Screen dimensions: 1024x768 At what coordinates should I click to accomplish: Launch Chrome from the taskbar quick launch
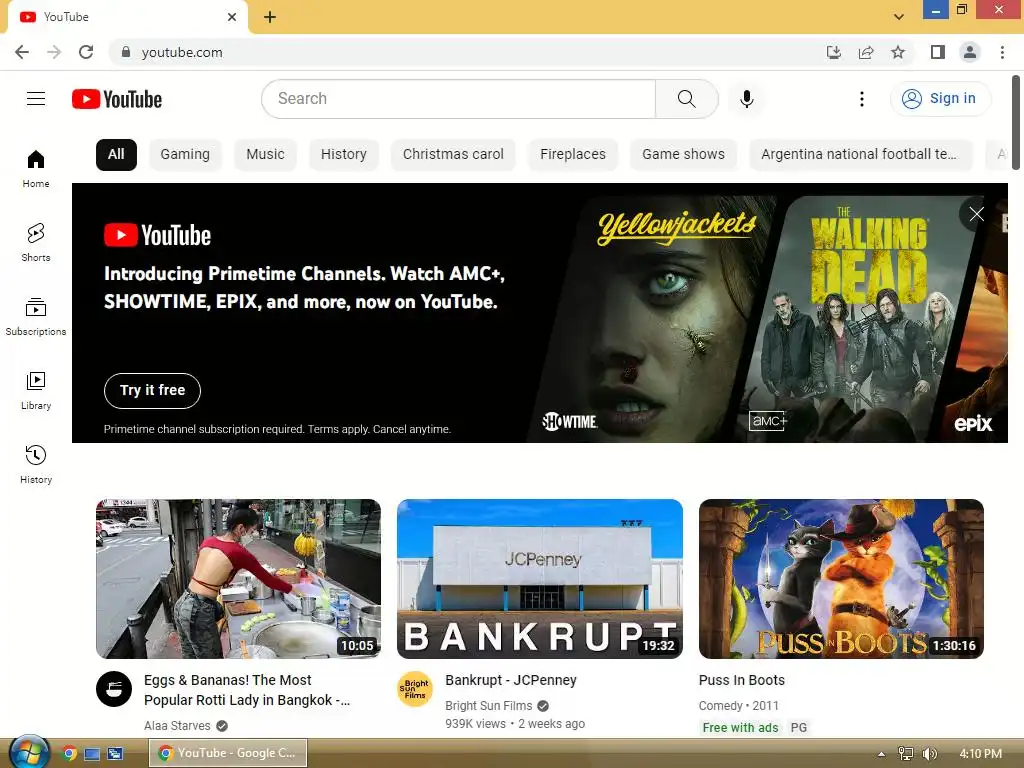click(x=69, y=754)
